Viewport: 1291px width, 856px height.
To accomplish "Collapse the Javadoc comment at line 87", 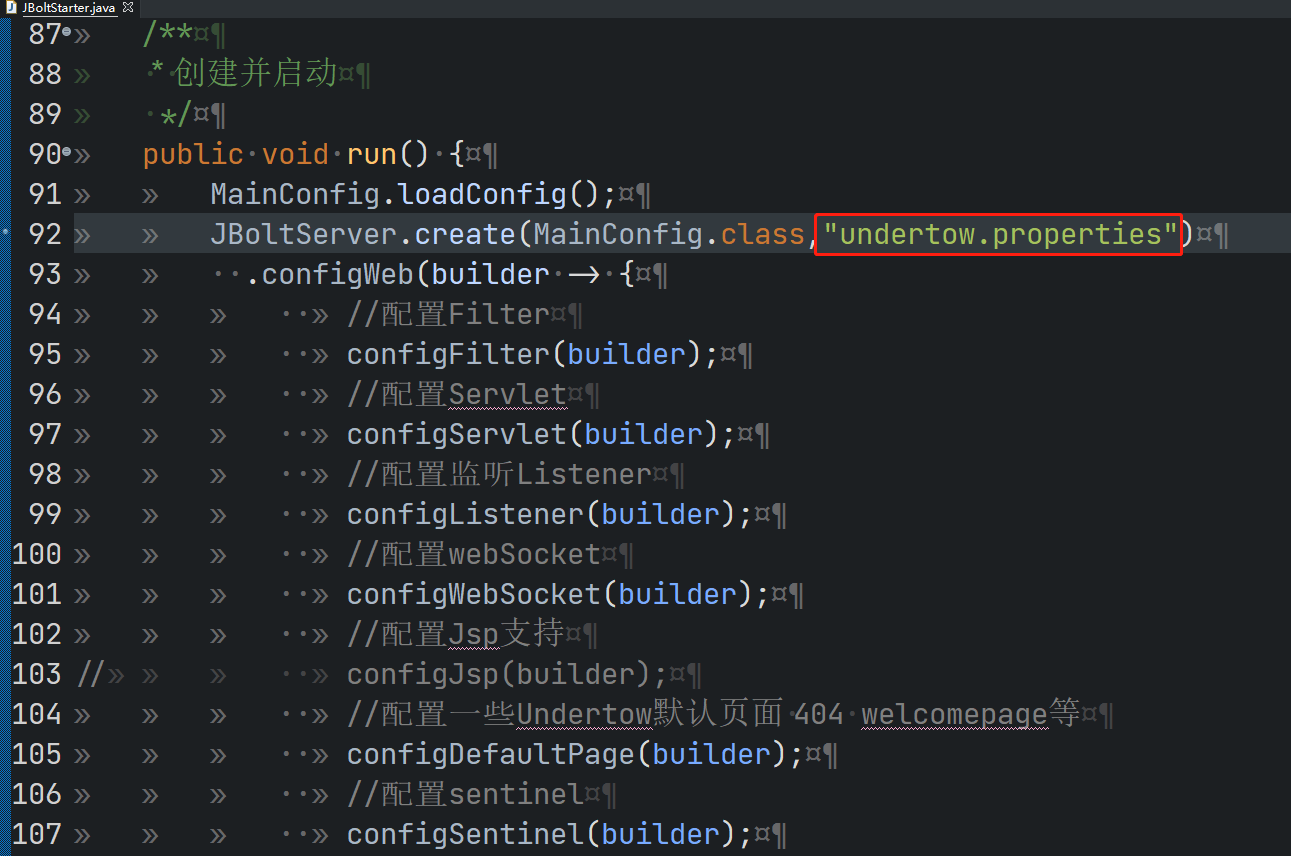I will 67,33.
